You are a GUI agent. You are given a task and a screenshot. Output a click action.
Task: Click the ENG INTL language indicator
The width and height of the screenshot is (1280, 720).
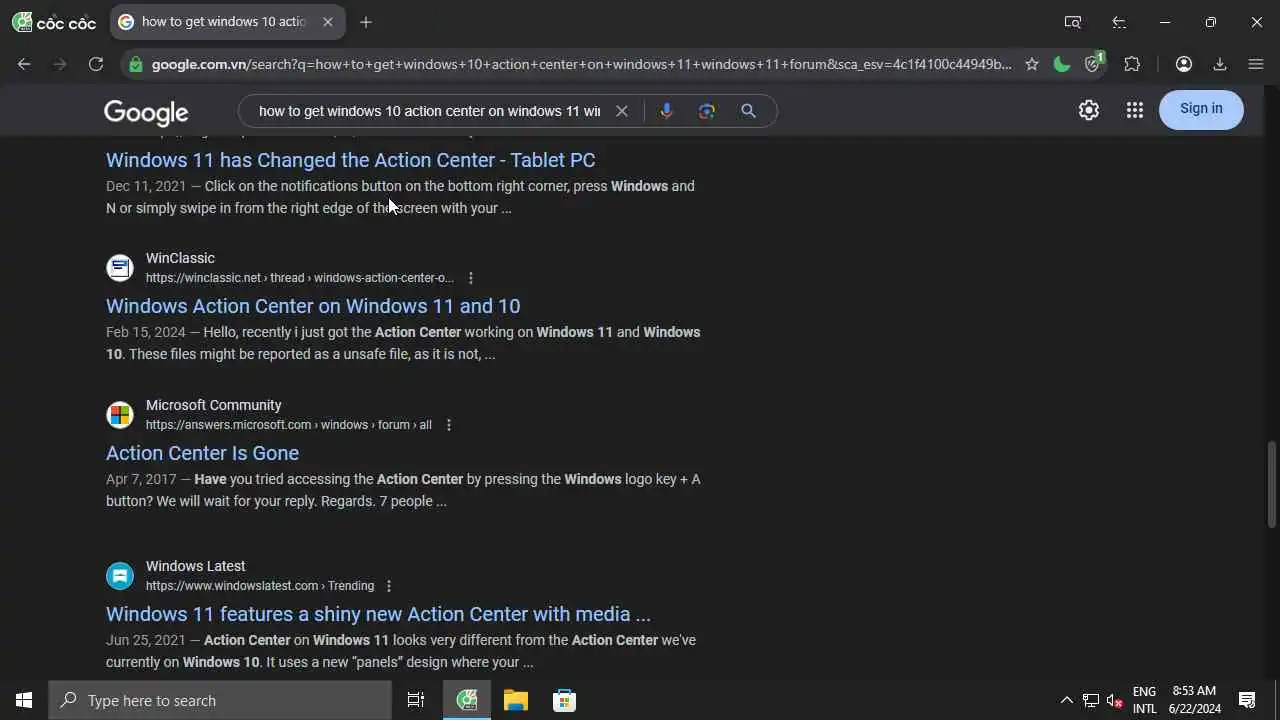(1145, 700)
